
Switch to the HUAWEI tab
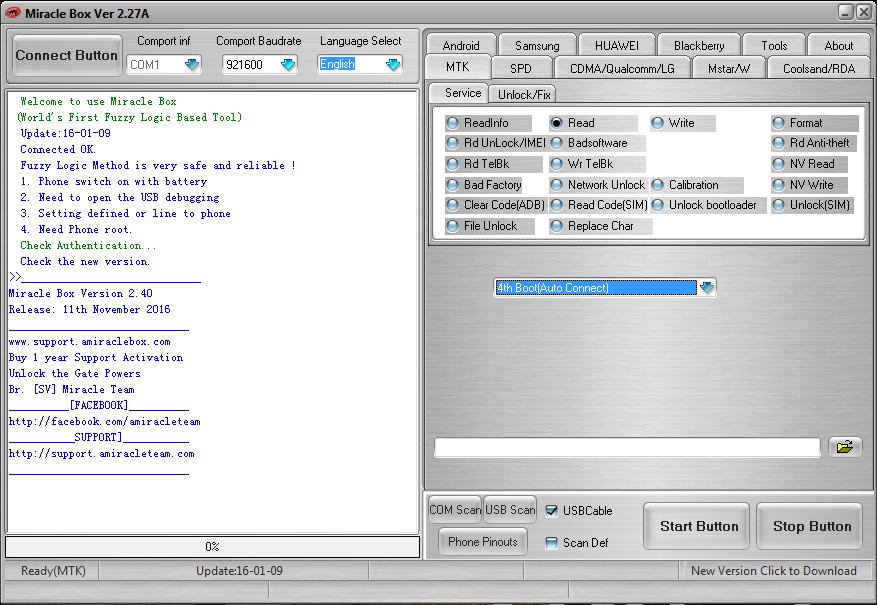(616, 46)
